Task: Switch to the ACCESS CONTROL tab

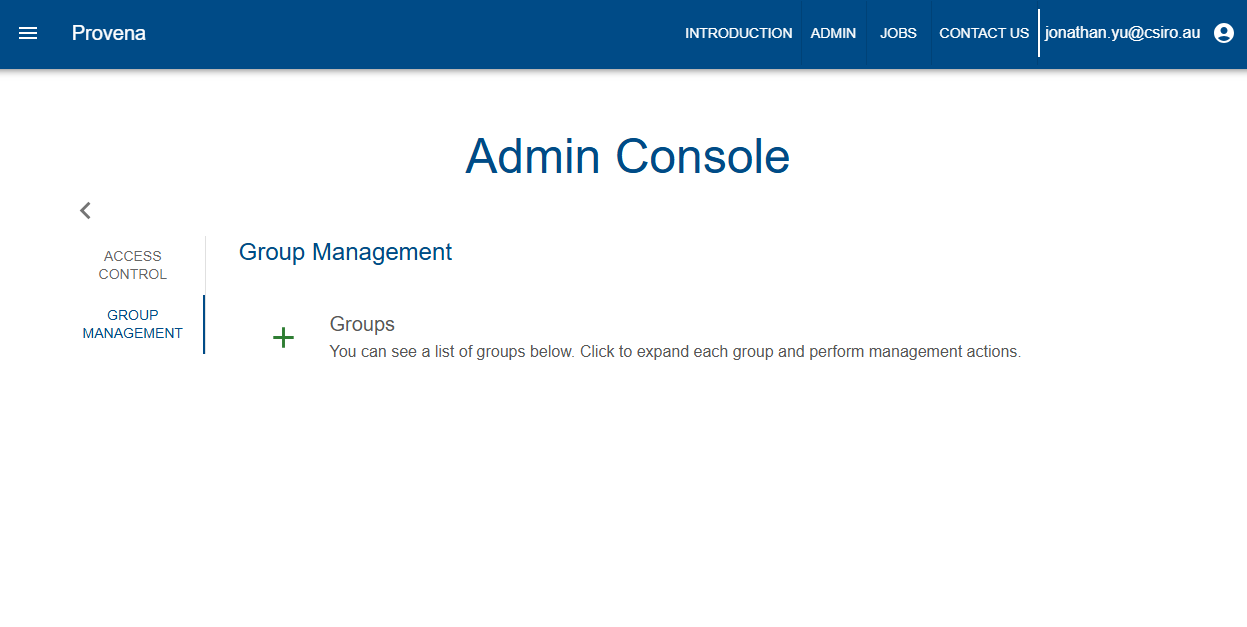Action: click(x=133, y=265)
